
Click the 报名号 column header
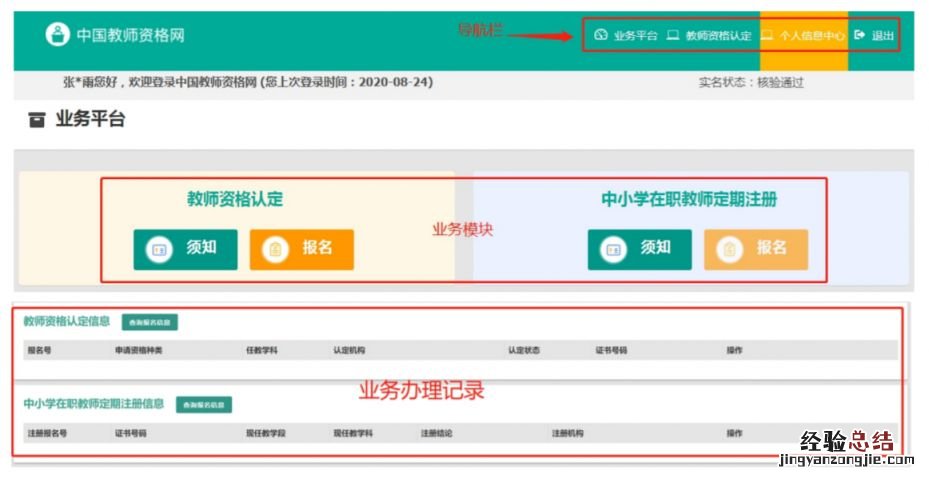(39, 350)
